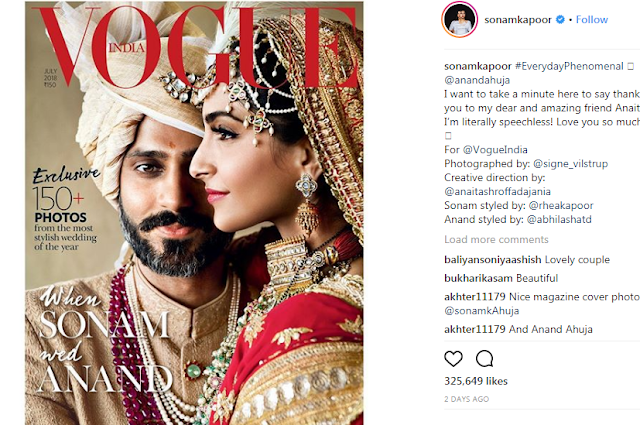Click the Vogue India cover photo
640x425 pixels.
click(x=194, y=213)
